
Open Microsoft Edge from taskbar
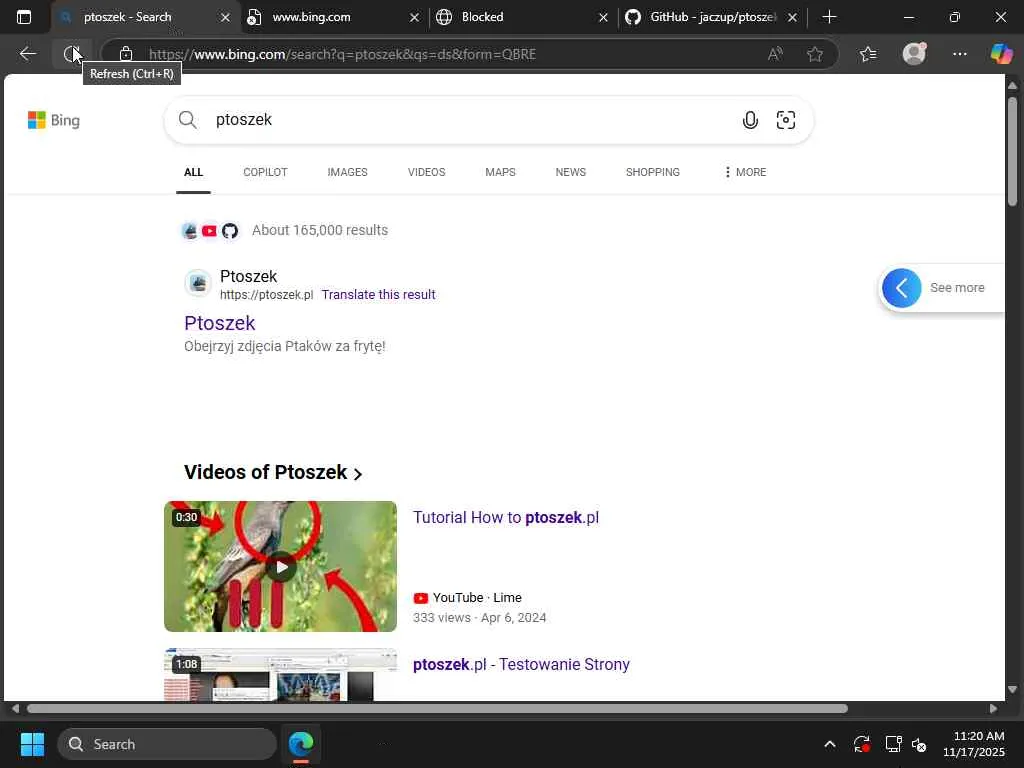pyautogui.click(x=301, y=744)
